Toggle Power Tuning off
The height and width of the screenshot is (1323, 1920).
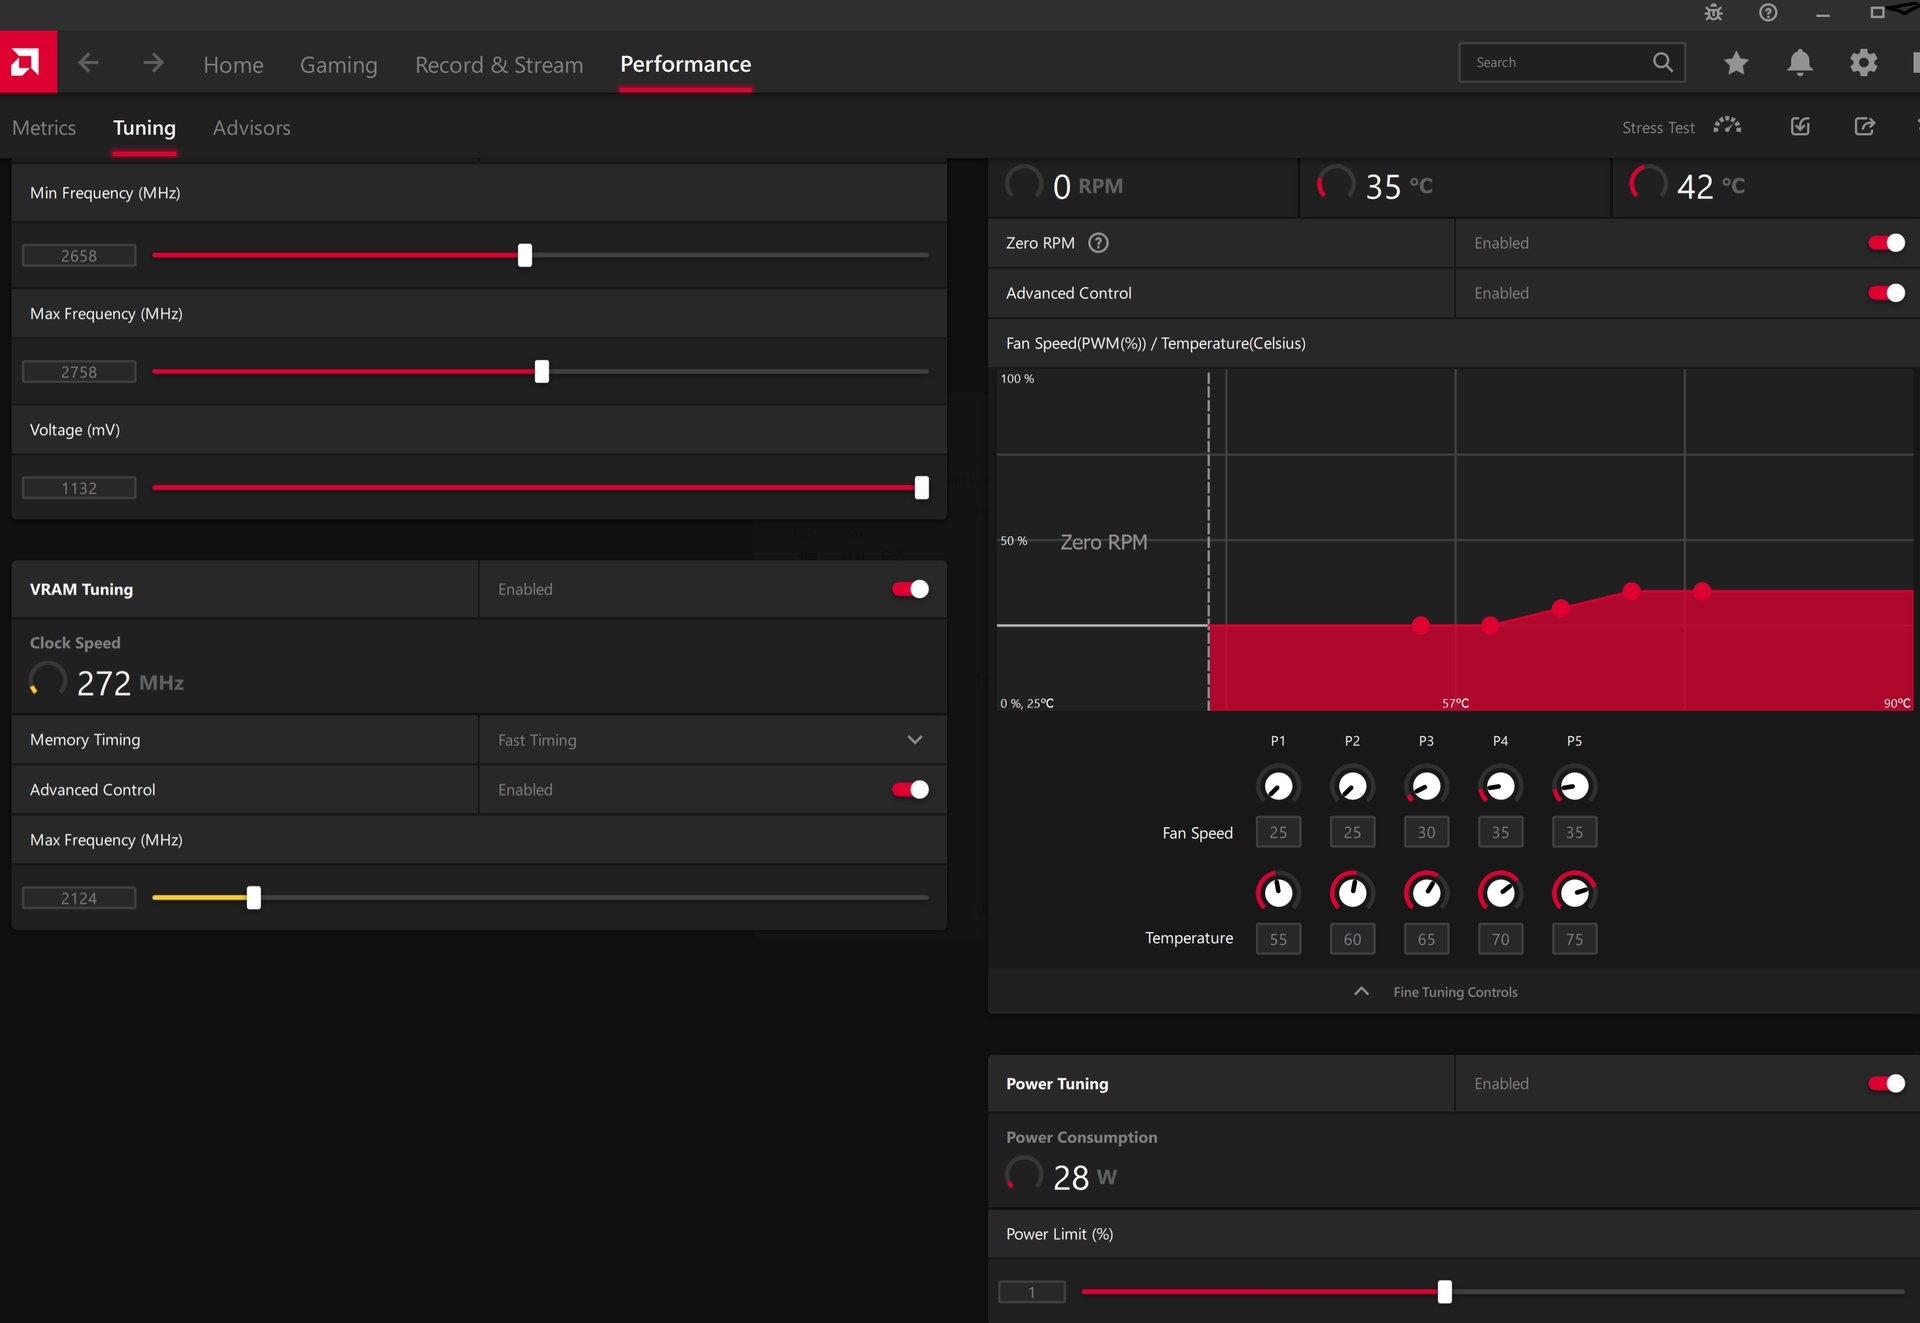pos(1886,1083)
